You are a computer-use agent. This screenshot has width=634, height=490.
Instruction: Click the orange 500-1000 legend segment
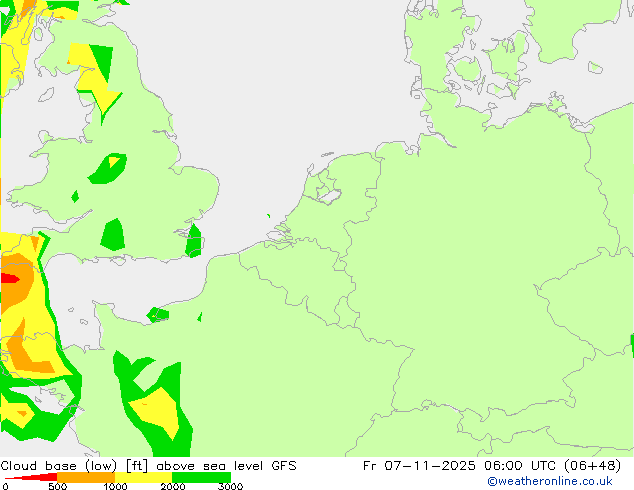pos(86,477)
